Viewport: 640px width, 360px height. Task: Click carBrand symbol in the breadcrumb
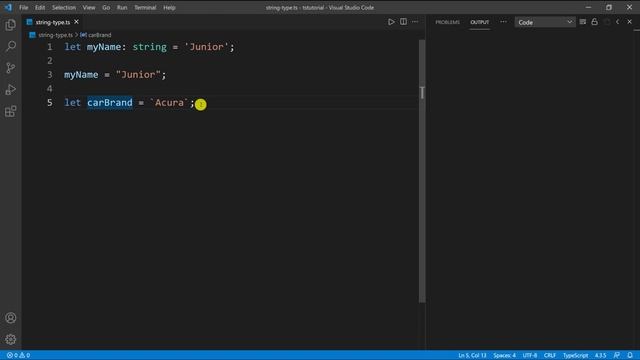pyautogui.click(x=99, y=35)
